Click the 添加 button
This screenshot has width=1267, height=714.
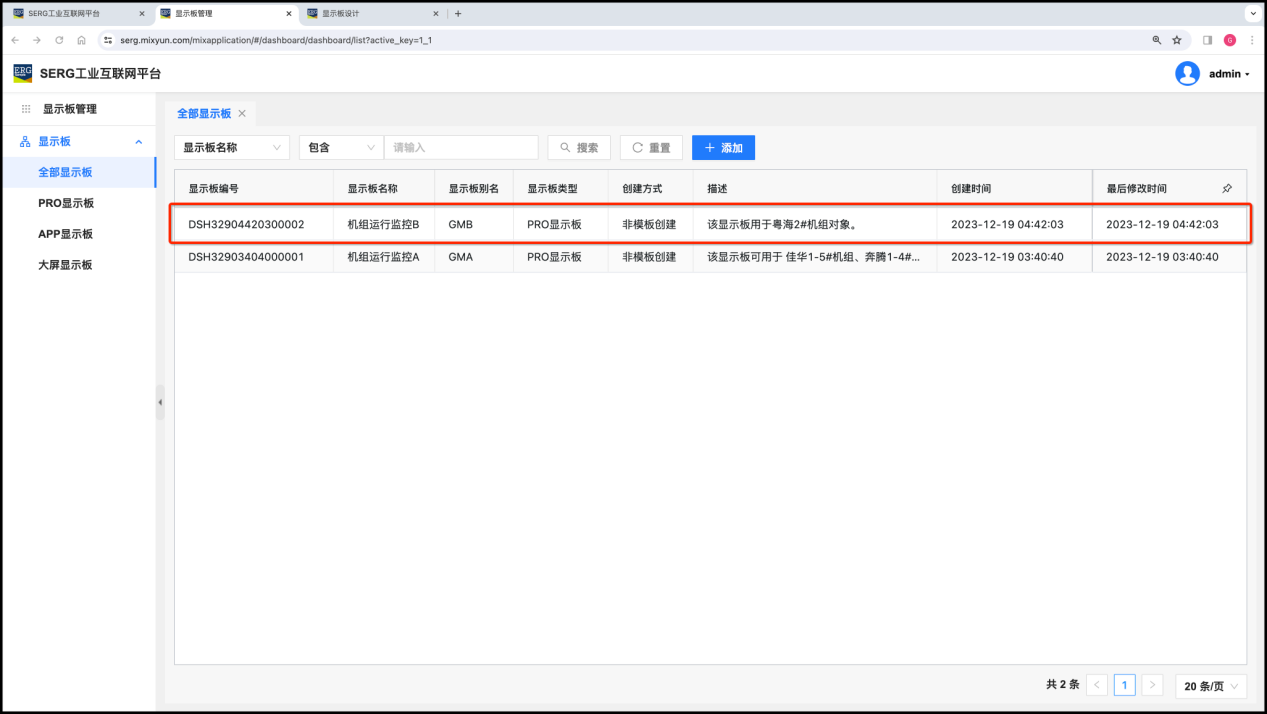click(x=723, y=148)
